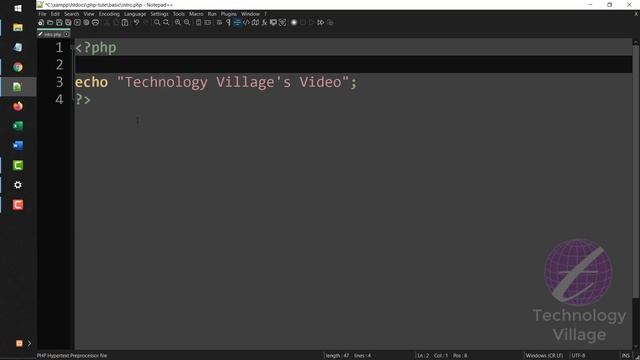
Task: Open Excel from the taskbar
Action: point(18,126)
